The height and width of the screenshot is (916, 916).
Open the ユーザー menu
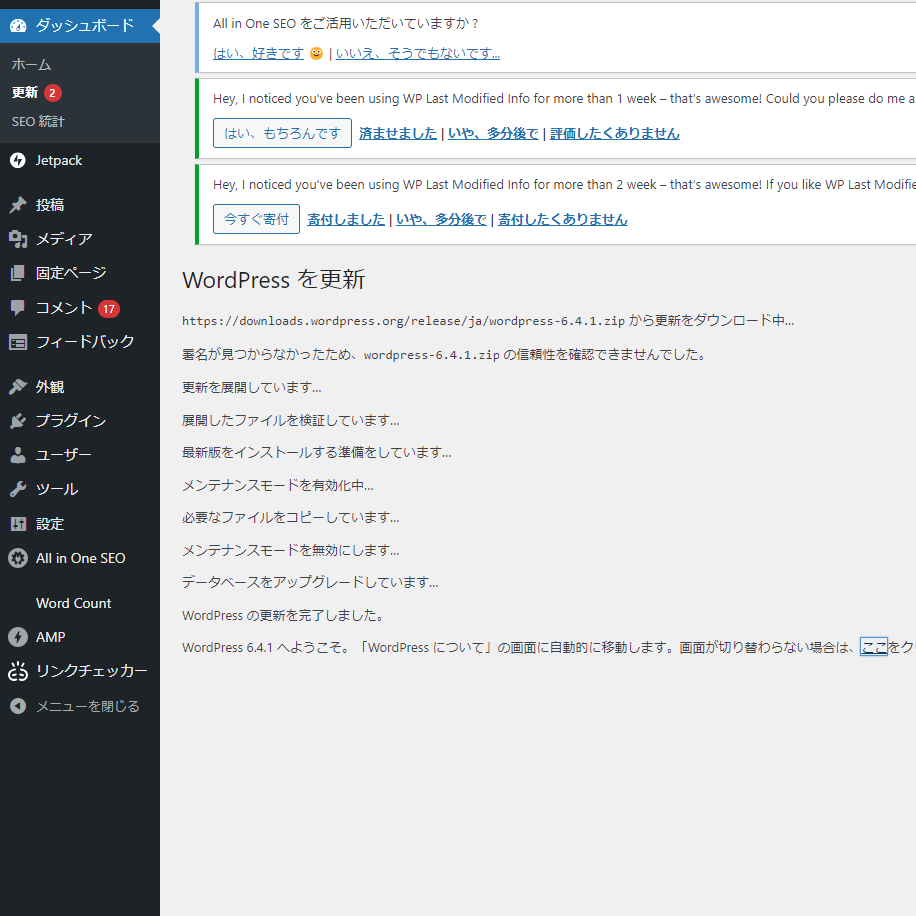click(80, 455)
